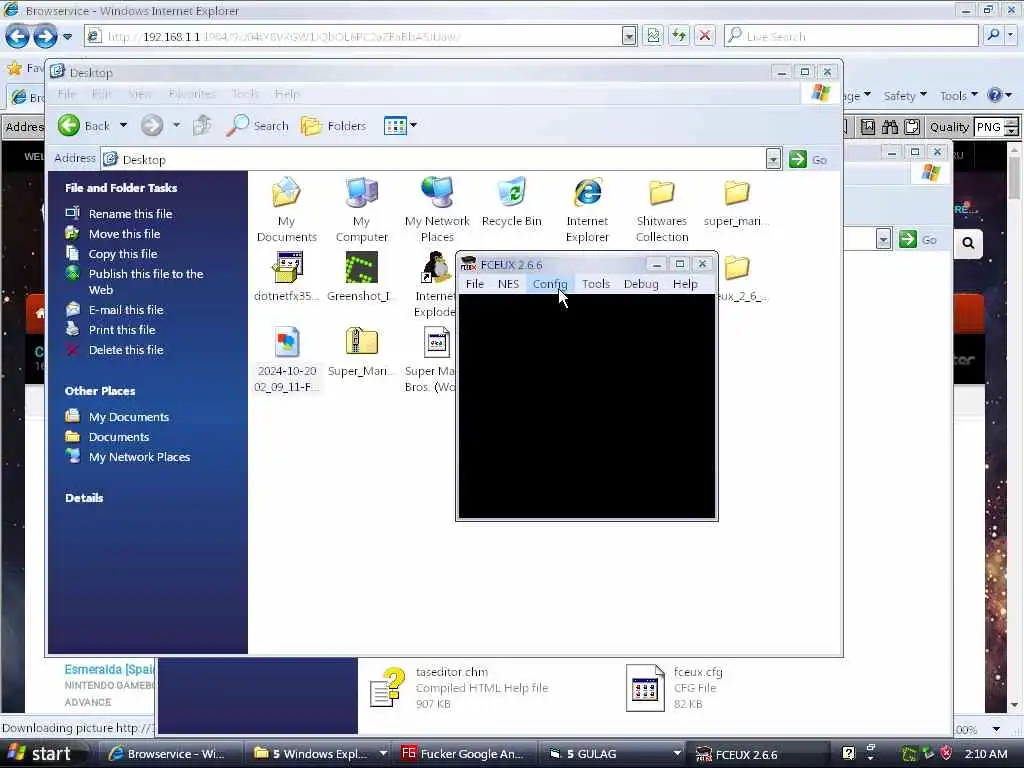This screenshot has height=768, width=1024.
Task: Click the Go button in Desktop window
Action: click(808, 159)
